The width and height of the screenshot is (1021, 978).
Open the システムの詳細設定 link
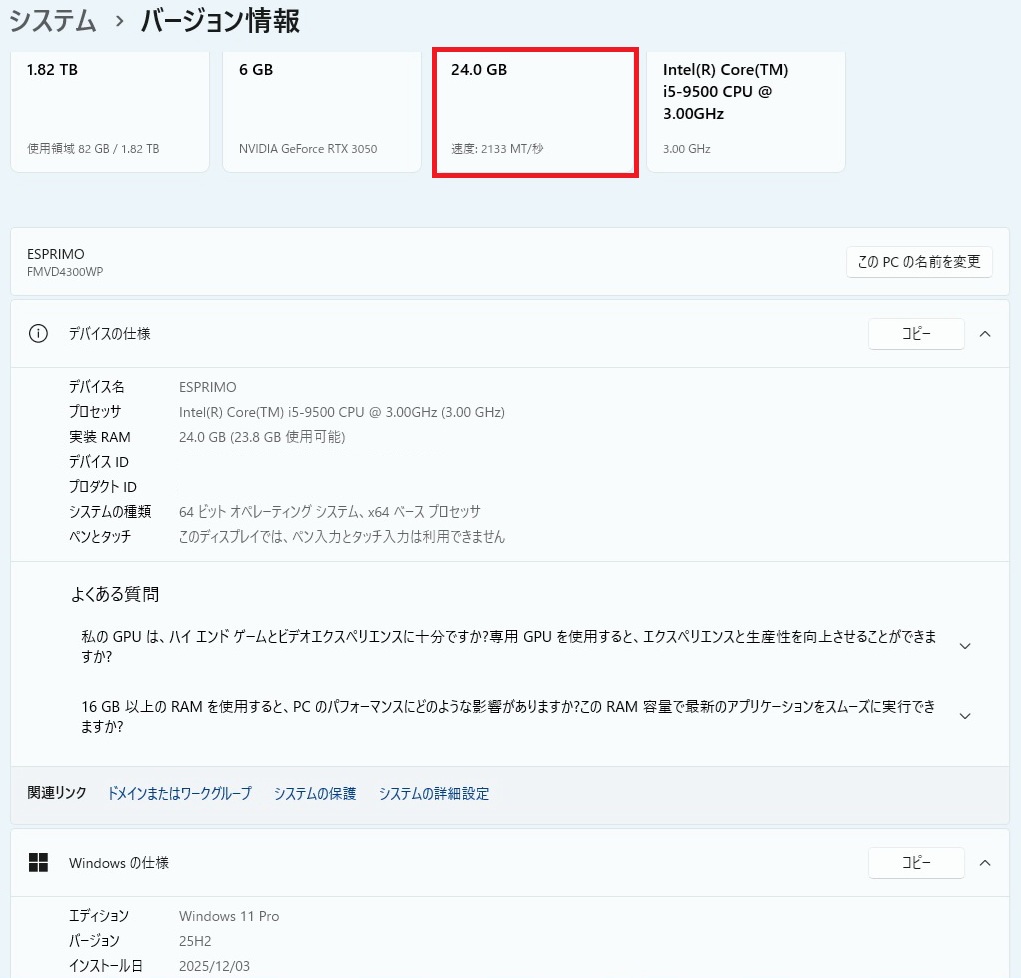(434, 794)
